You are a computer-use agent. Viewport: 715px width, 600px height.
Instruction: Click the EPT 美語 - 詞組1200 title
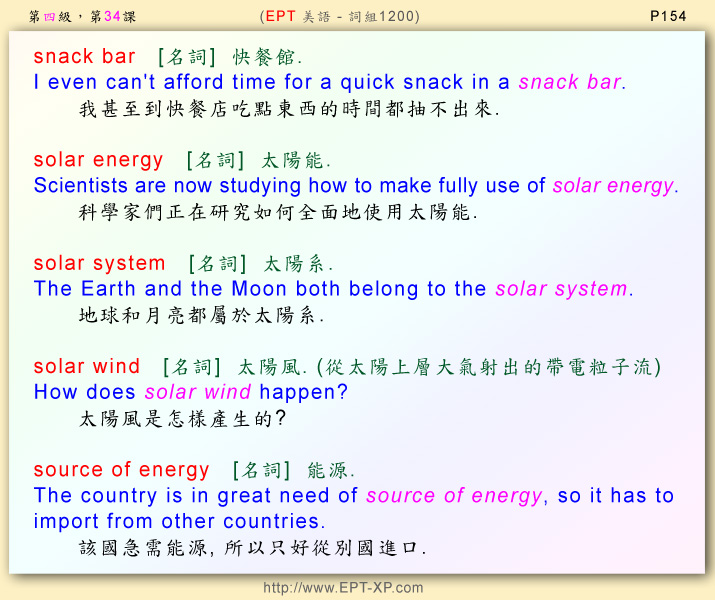pos(339,16)
